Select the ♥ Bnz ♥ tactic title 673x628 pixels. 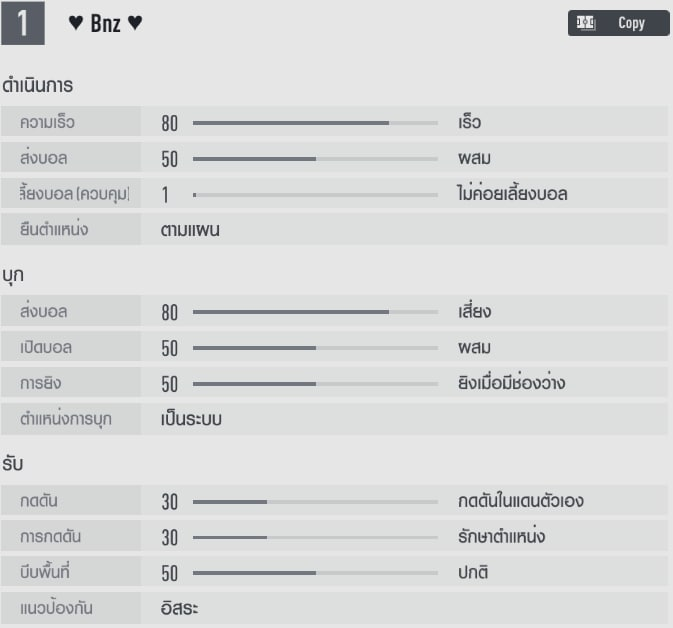[105, 24]
